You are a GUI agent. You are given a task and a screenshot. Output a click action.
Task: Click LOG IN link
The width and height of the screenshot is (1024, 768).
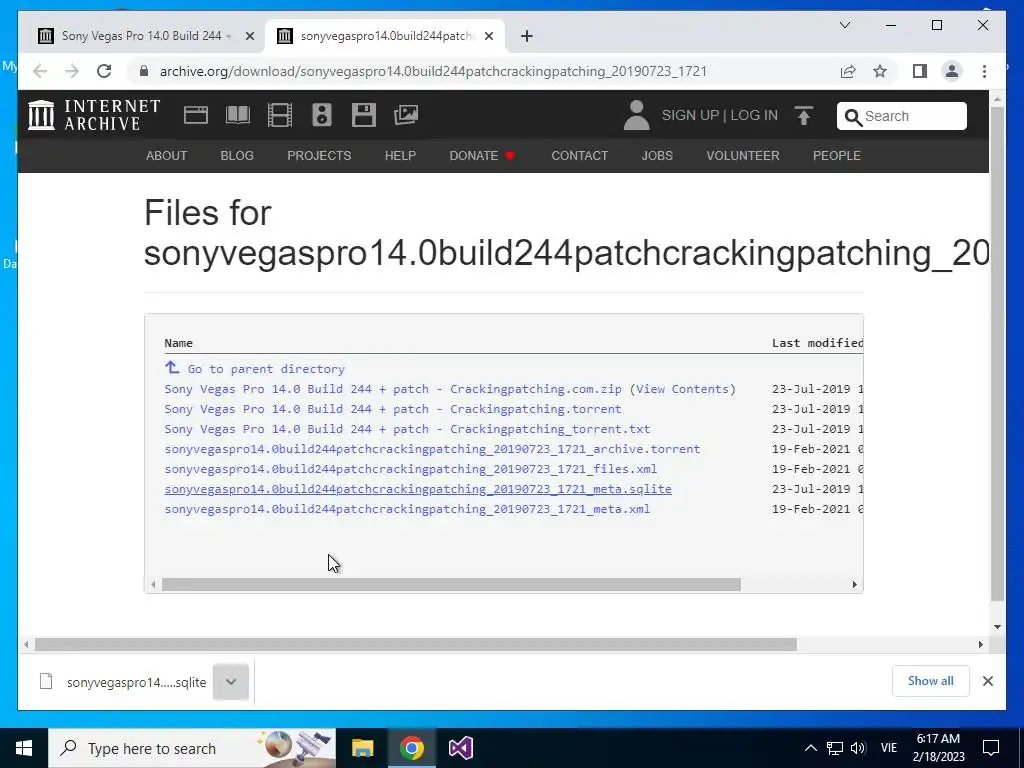754,116
